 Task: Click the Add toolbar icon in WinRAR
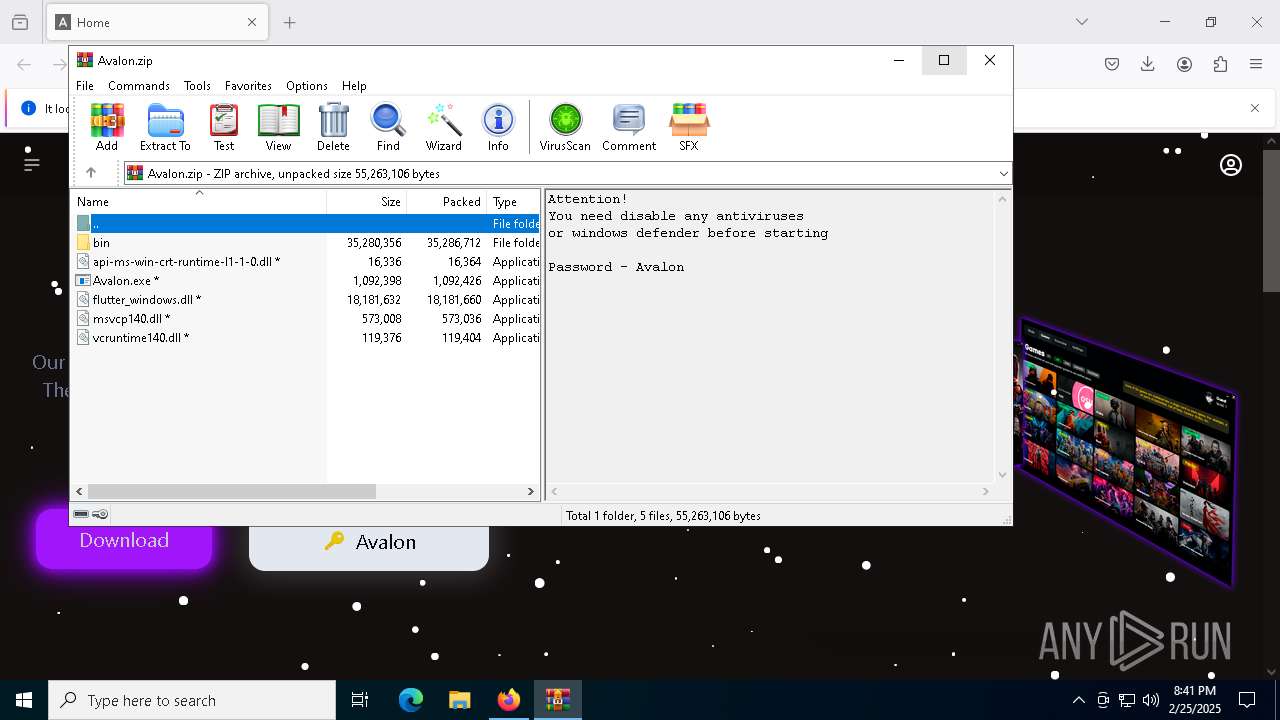pyautogui.click(x=107, y=127)
